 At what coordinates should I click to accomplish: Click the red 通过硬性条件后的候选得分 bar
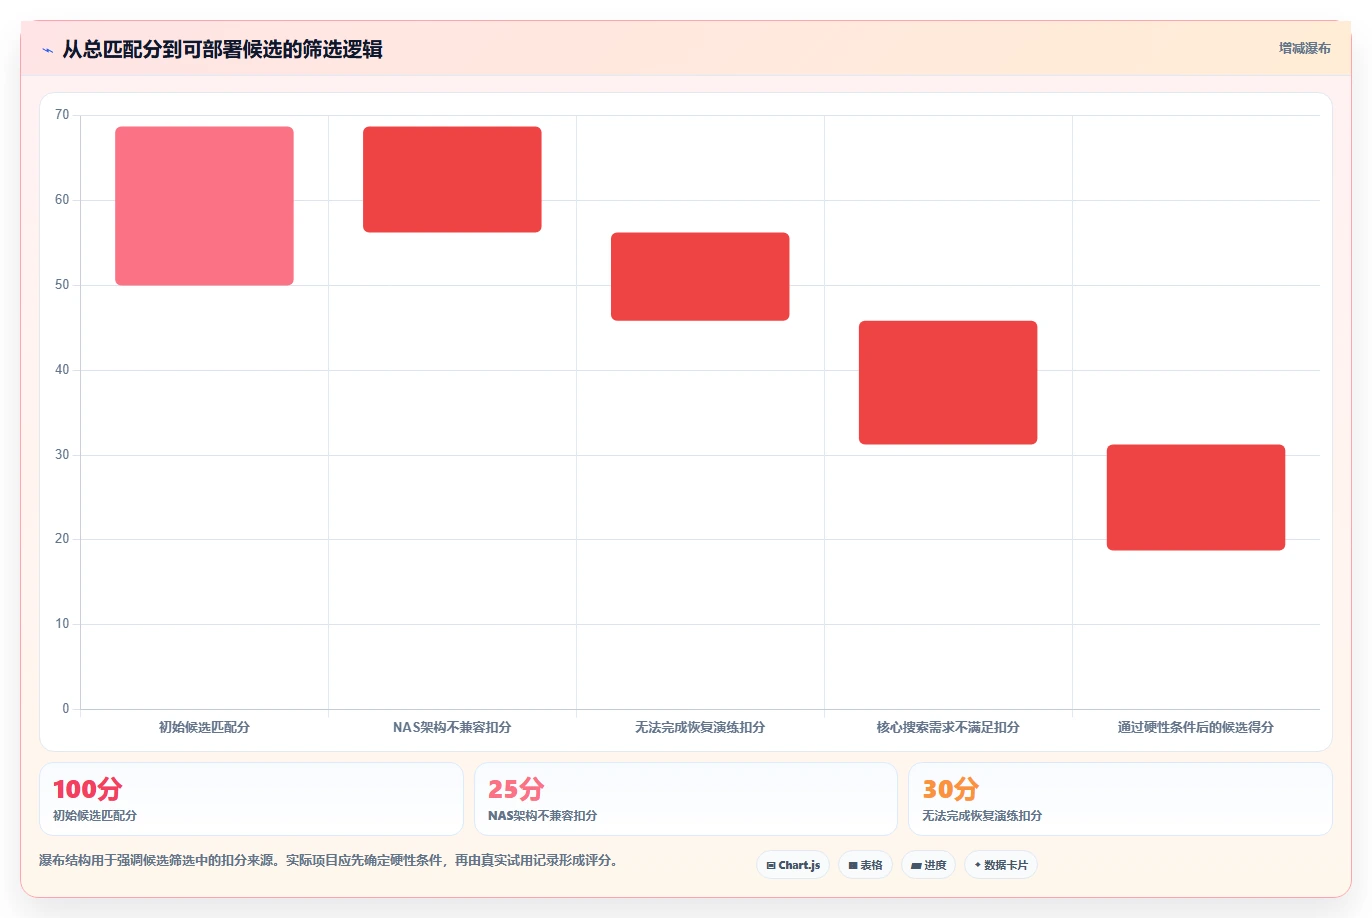pyautogui.click(x=1196, y=498)
